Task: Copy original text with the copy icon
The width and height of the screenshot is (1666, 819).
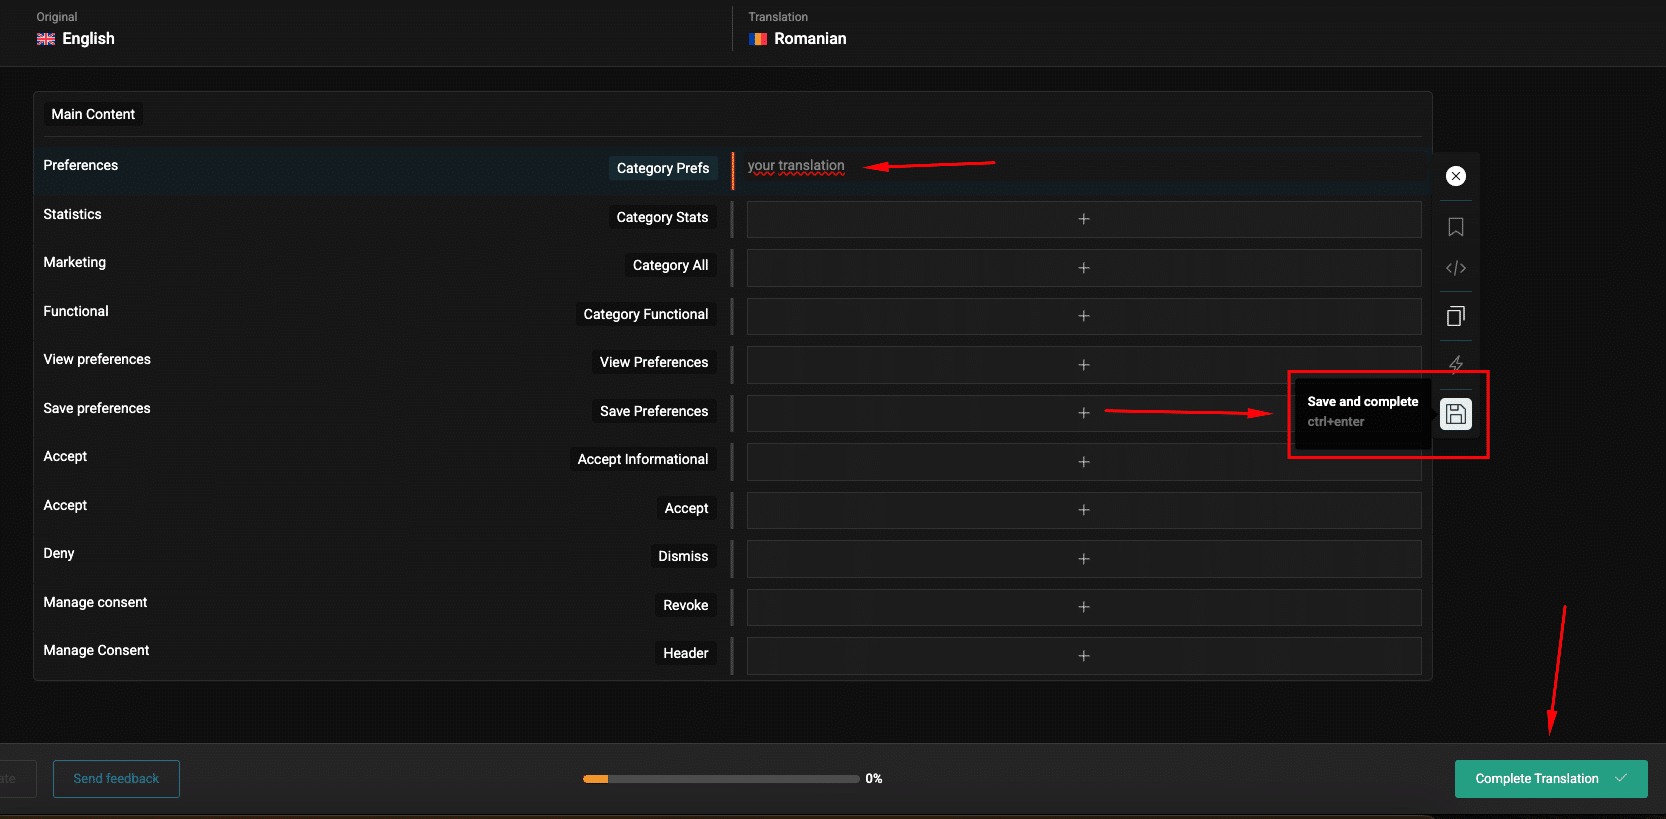Action: tap(1456, 316)
